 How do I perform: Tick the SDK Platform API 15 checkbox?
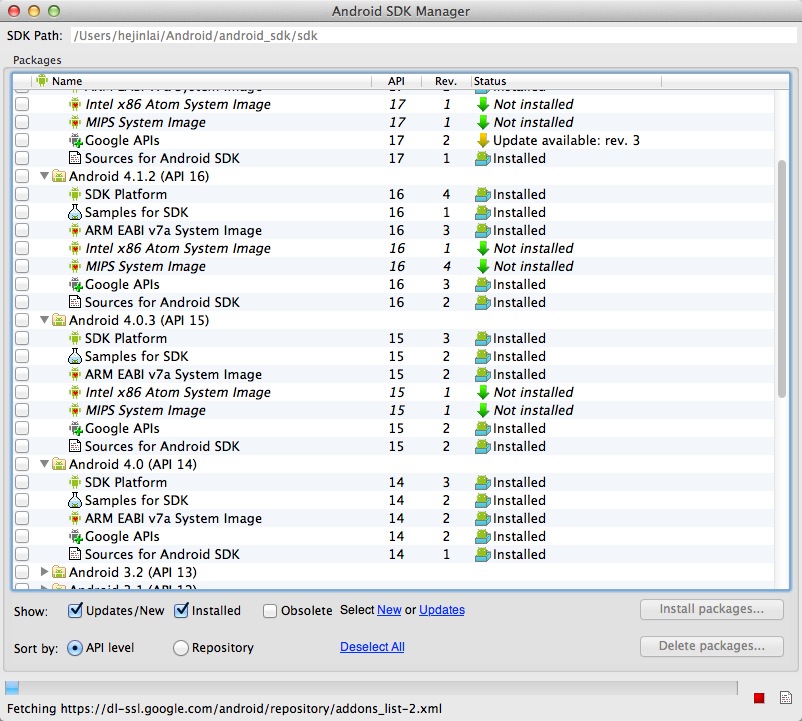pos(22,338)
